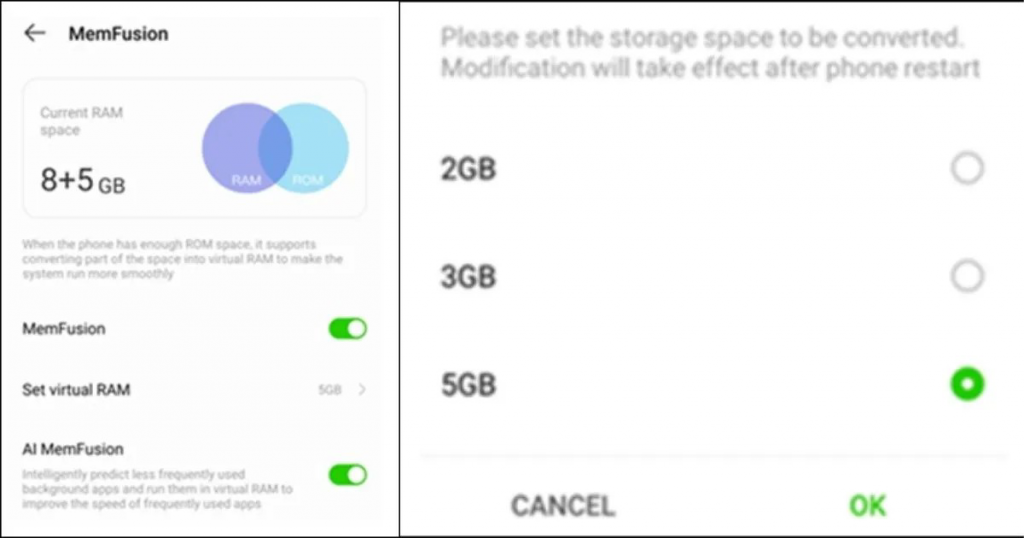This screenshot has width=1024, height=538.
Task: Tap the AI MemFusion label
Action: (73, 449)
